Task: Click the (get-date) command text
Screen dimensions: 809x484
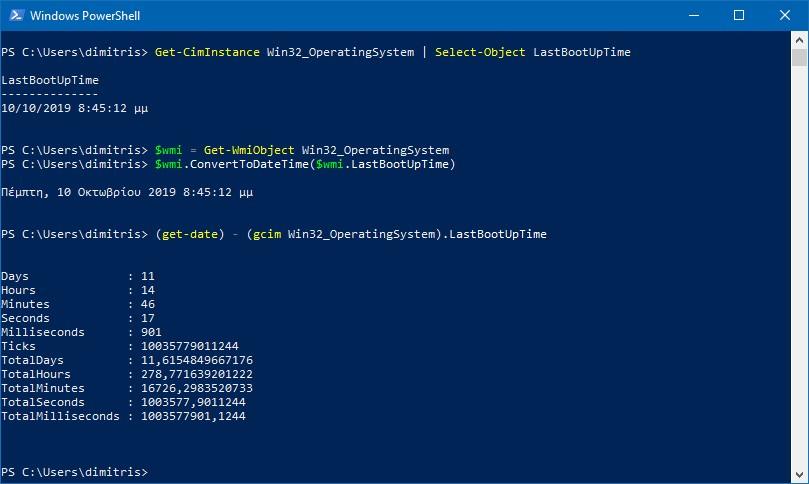Action: coord(190,234)
